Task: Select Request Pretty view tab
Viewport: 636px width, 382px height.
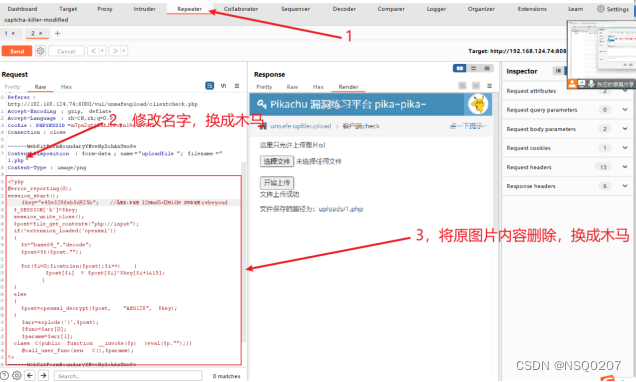Action: click(x=12, y=87)
